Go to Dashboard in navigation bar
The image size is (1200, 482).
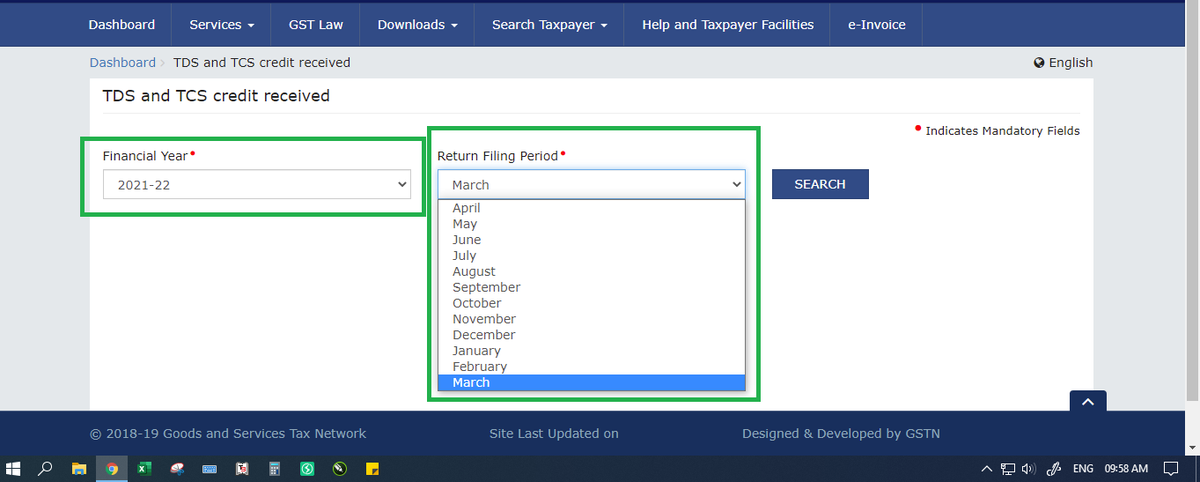[122, 24]
